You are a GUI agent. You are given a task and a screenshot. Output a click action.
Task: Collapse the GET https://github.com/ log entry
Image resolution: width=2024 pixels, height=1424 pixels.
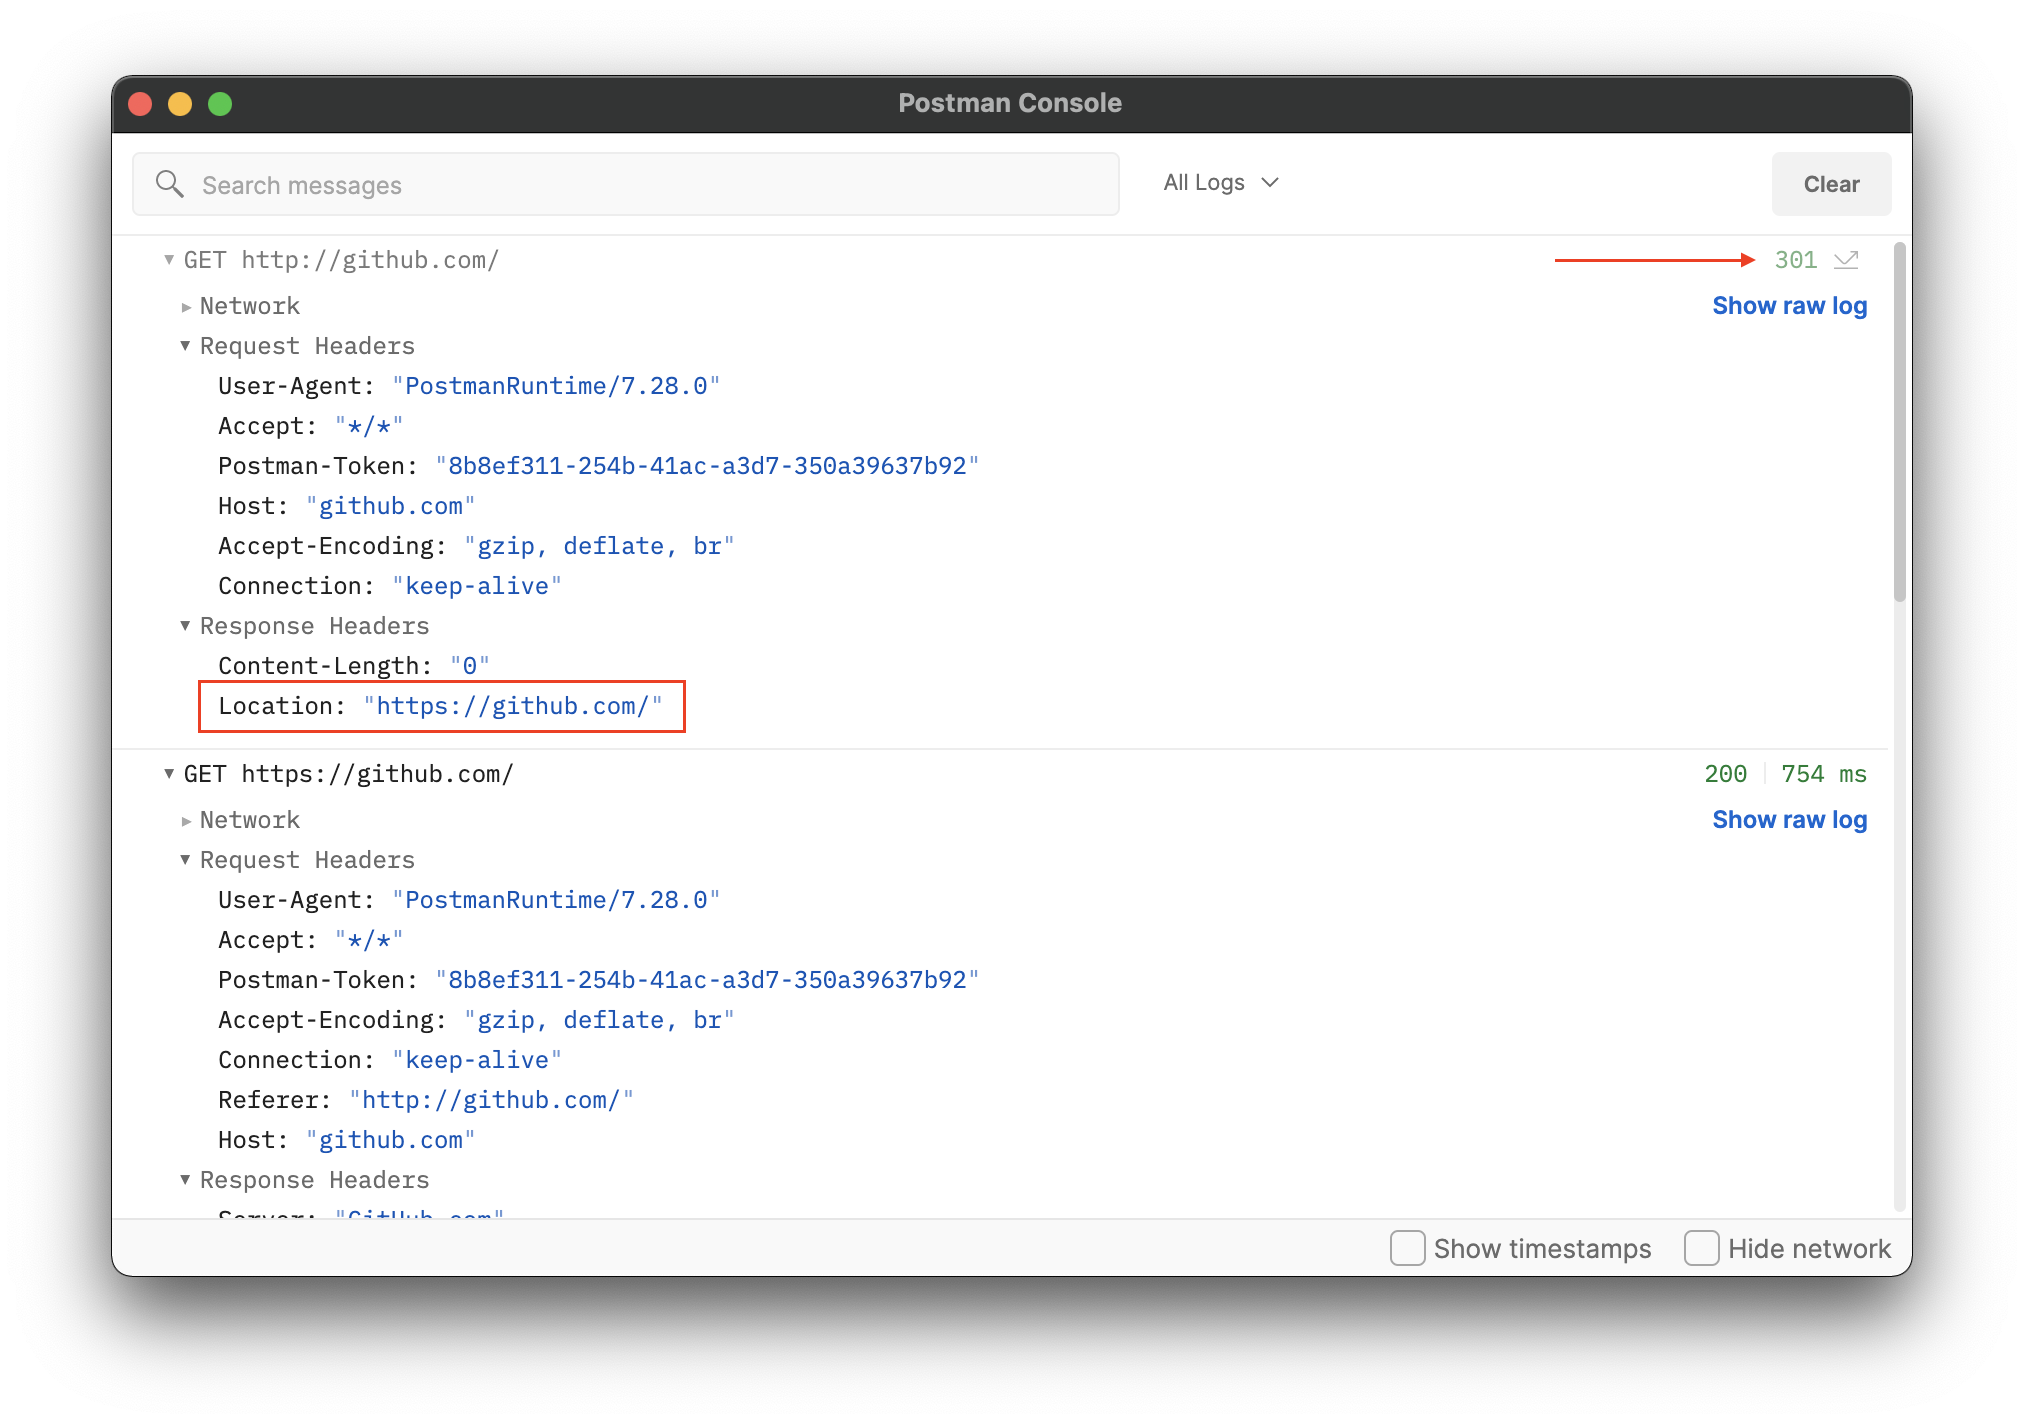pos(168,773)
